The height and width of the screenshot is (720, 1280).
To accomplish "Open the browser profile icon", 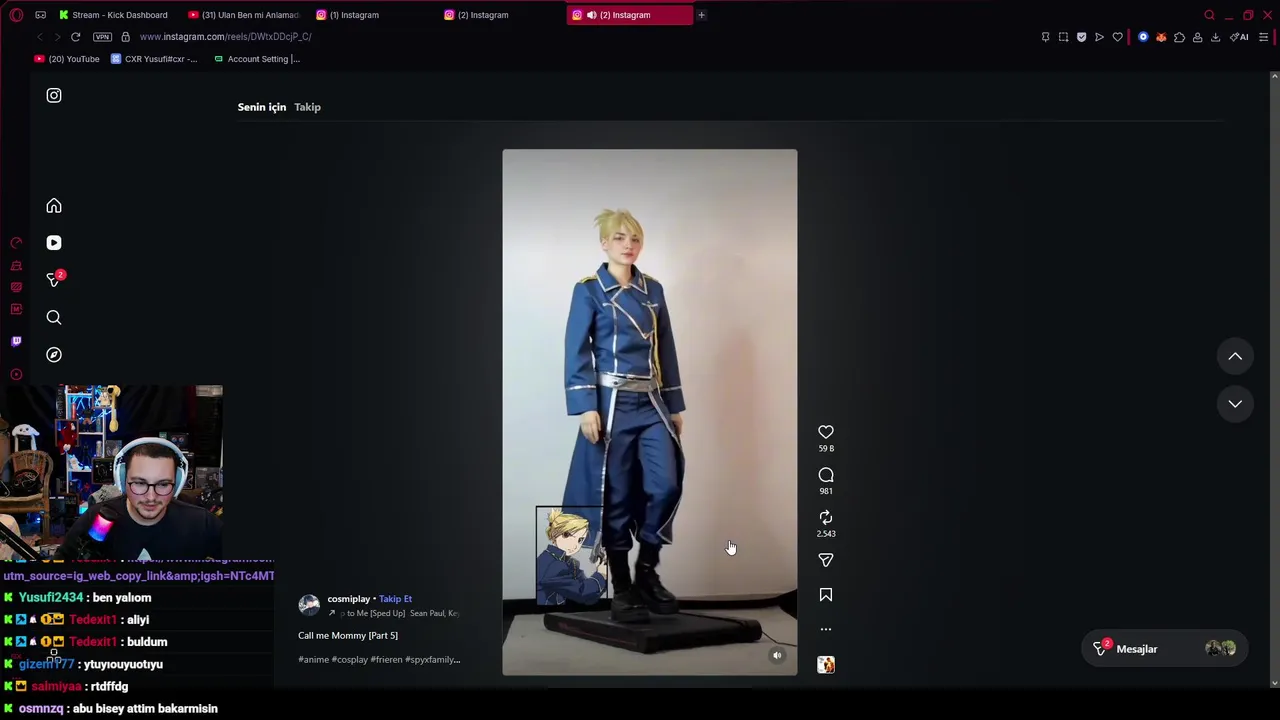I will (1197, 37).
